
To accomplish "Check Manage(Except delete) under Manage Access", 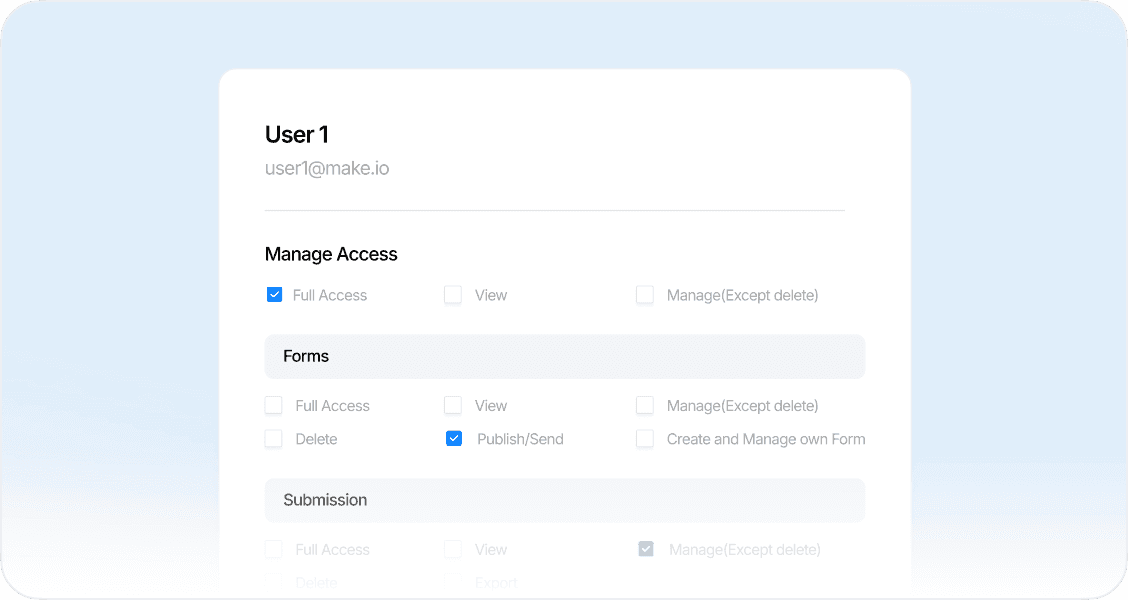I will coord(645,295).
